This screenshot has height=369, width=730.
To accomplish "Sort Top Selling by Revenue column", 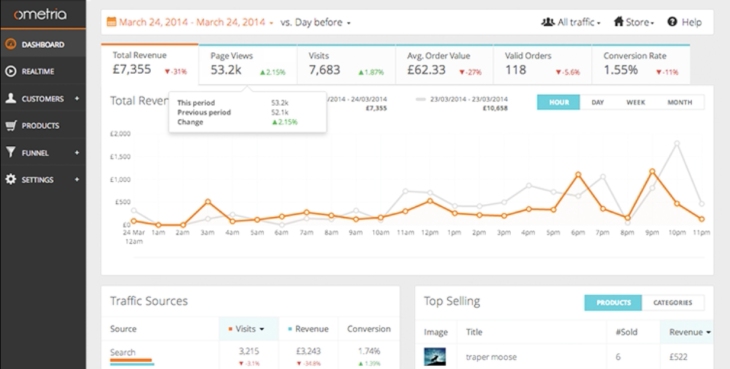I will (690, 332).
